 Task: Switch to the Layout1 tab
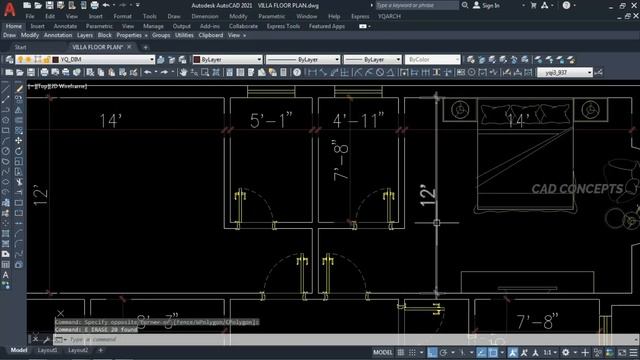[47, 350]
